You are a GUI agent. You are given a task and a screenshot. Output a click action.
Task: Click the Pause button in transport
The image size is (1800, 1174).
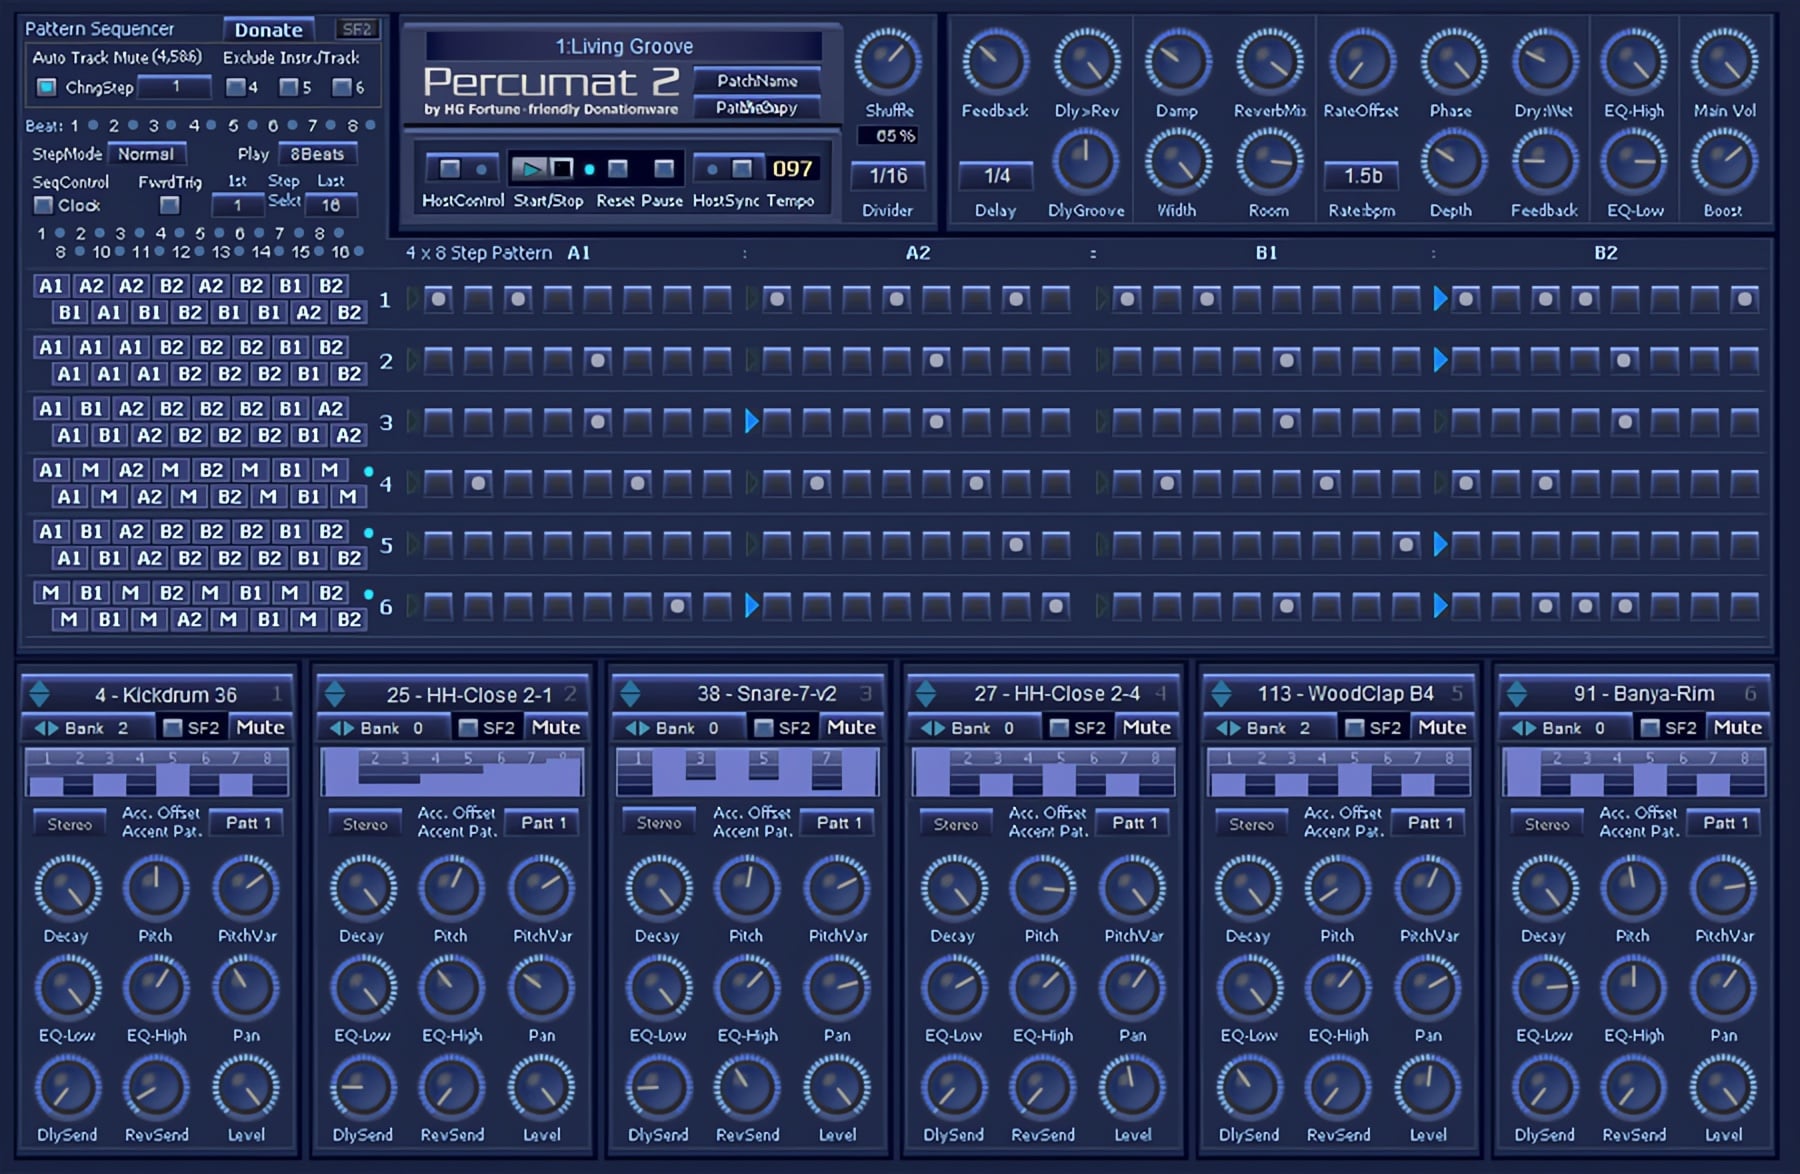point(663,168)
